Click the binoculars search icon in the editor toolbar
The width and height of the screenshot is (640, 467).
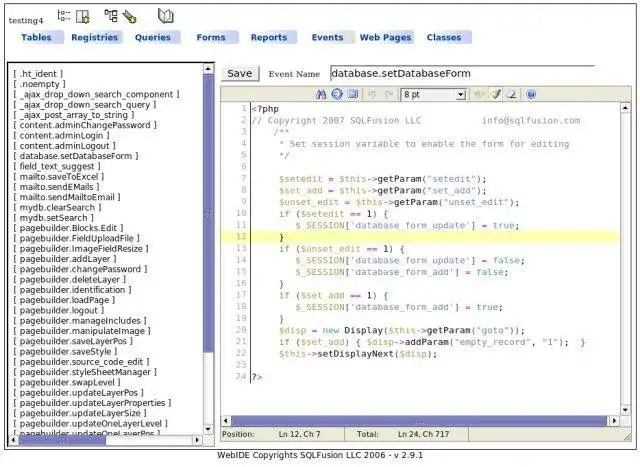(x=321, y=94)
